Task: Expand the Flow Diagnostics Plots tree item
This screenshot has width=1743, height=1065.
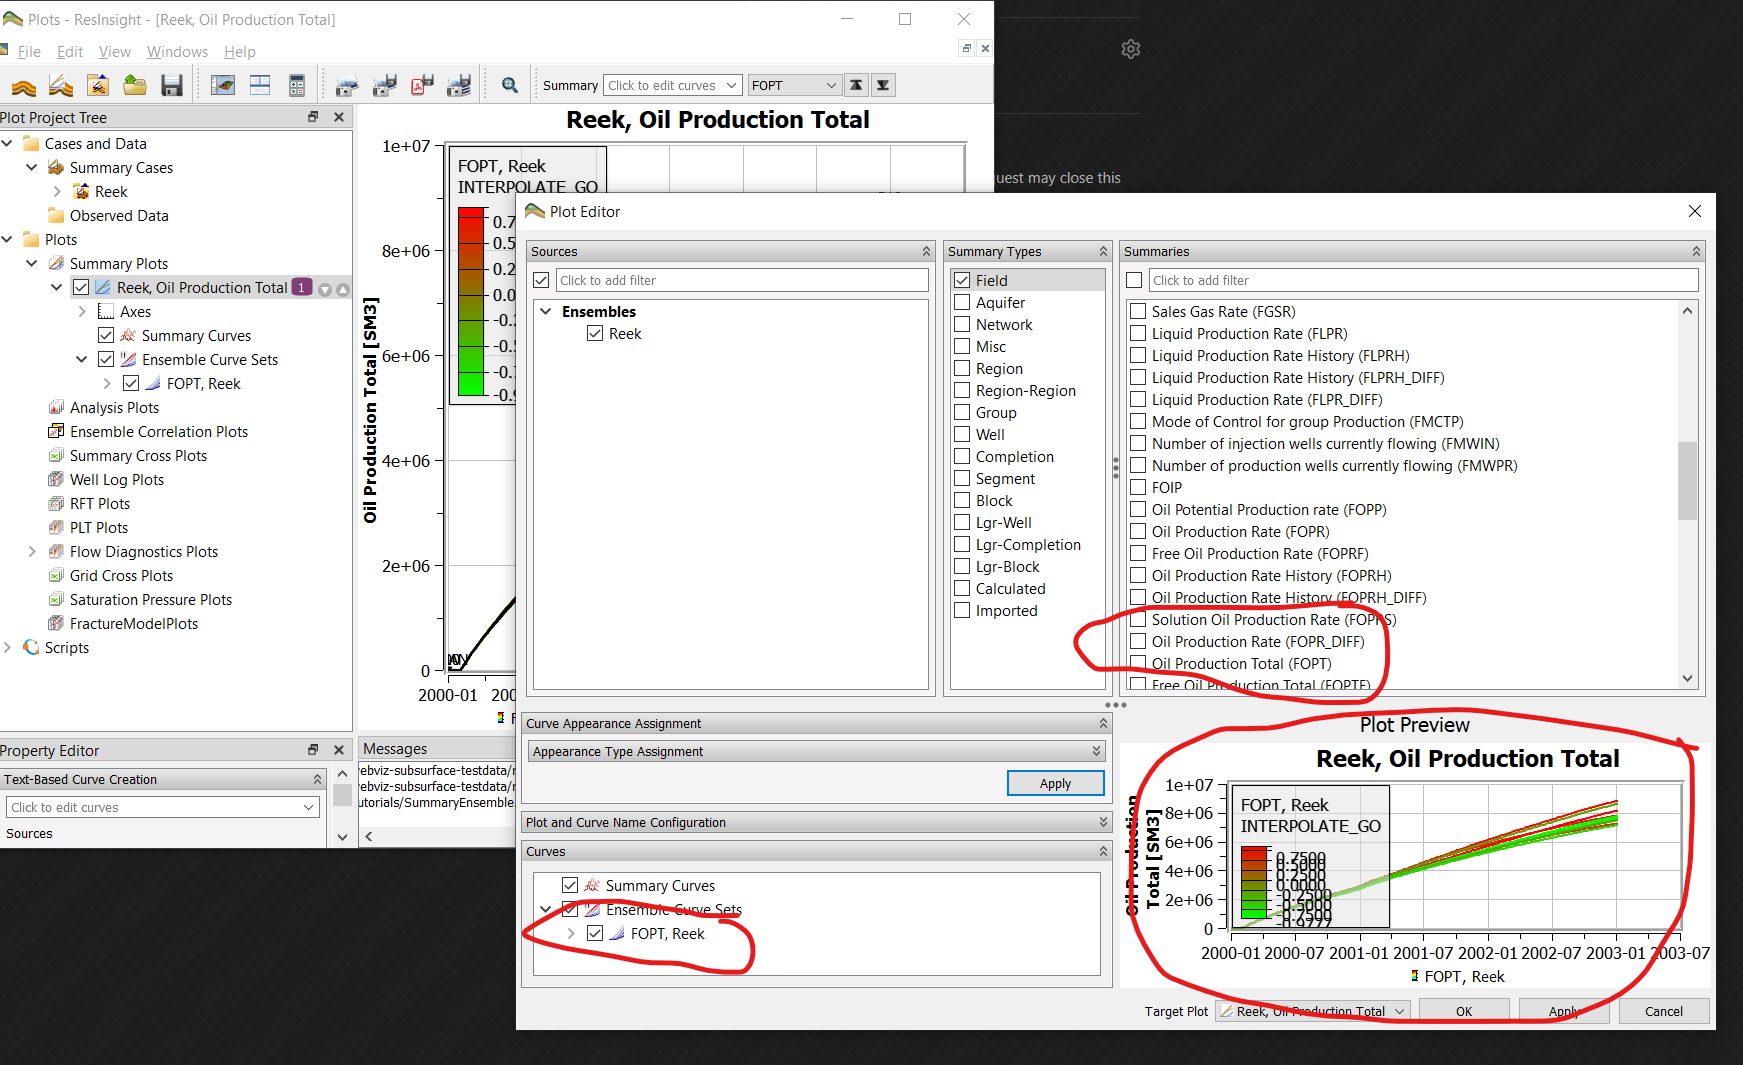Action: [x=32, y=551]
